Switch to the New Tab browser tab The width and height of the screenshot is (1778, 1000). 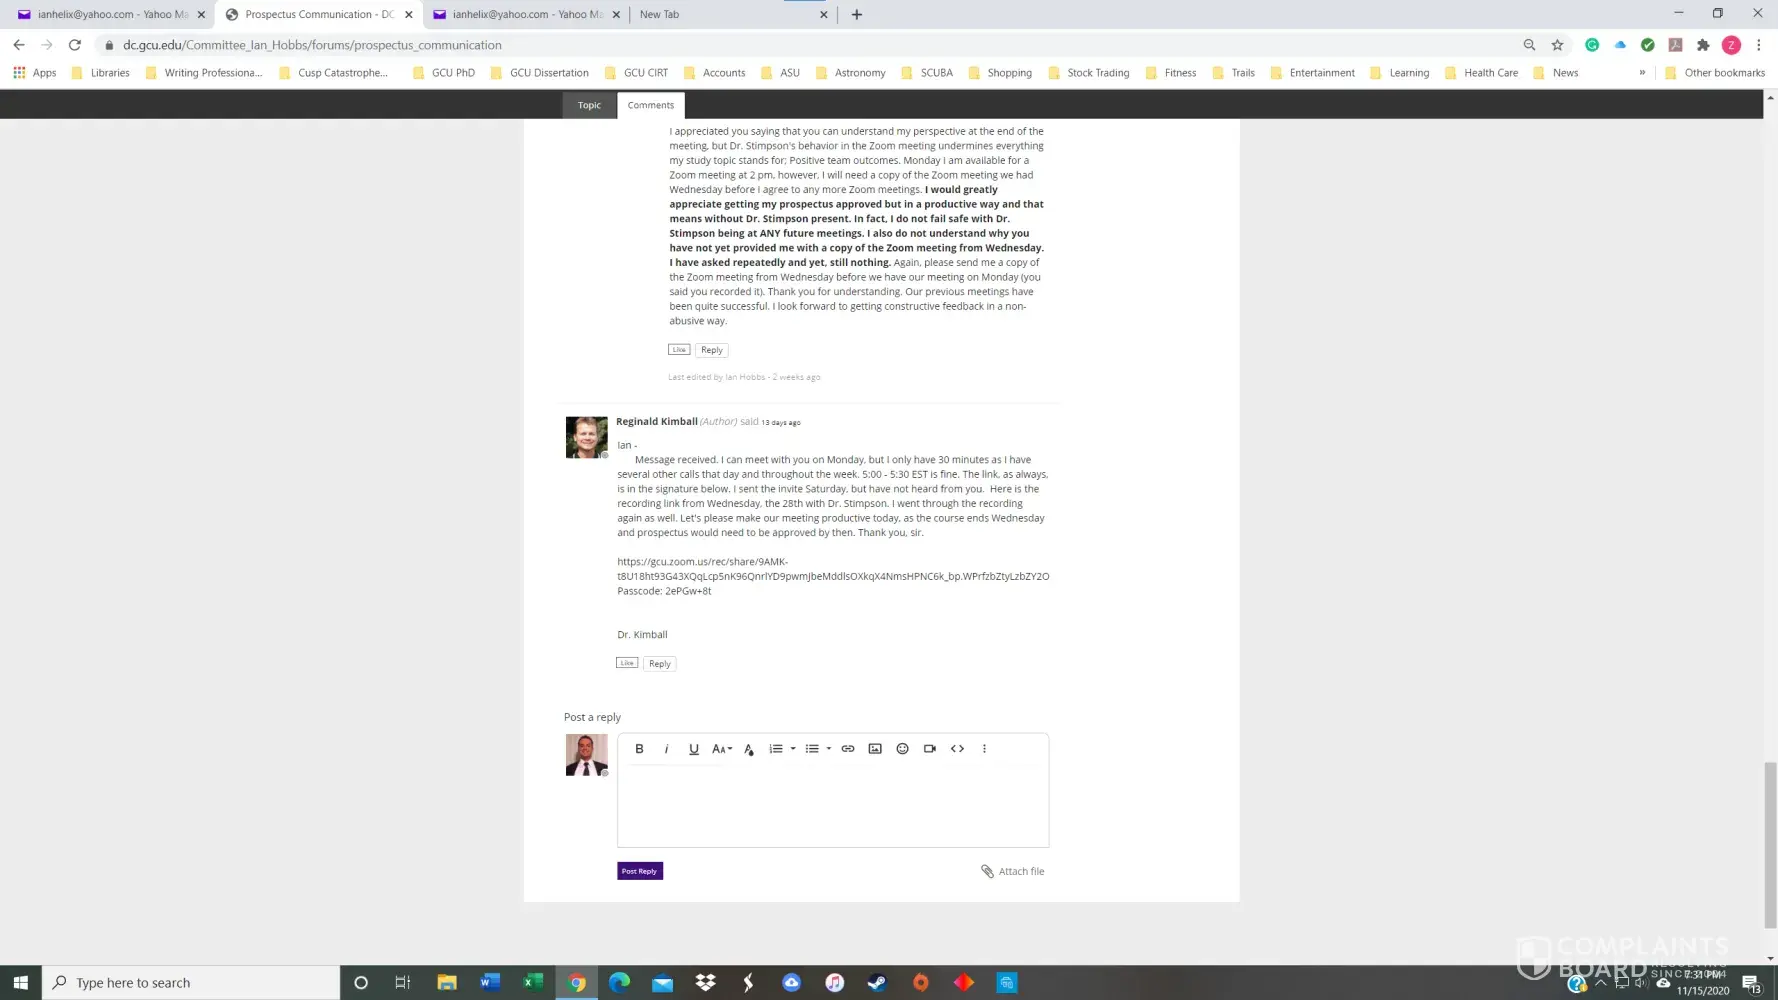(x=733, y=15)
